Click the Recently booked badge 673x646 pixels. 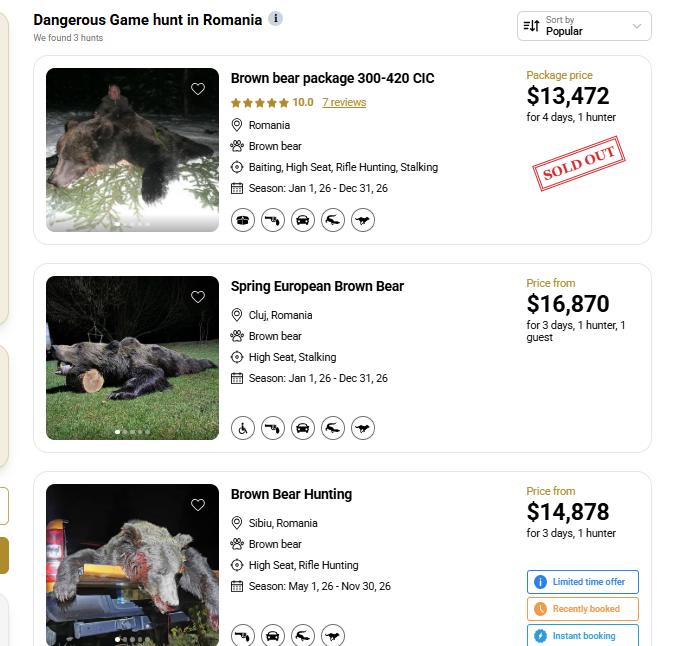[x=582, y=609]
